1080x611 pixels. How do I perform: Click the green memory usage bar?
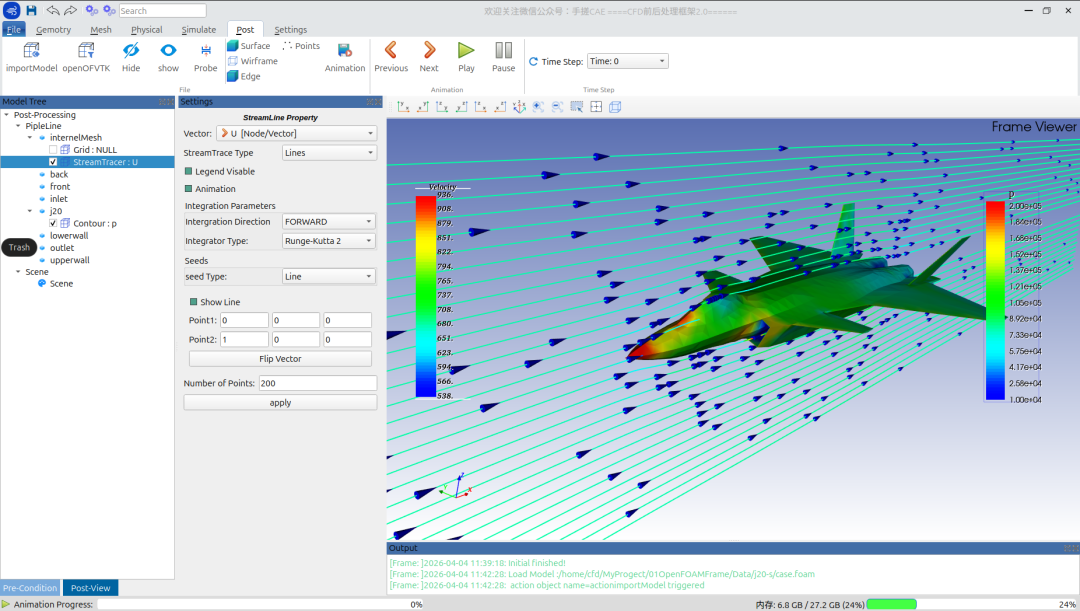tap(891, 604)
